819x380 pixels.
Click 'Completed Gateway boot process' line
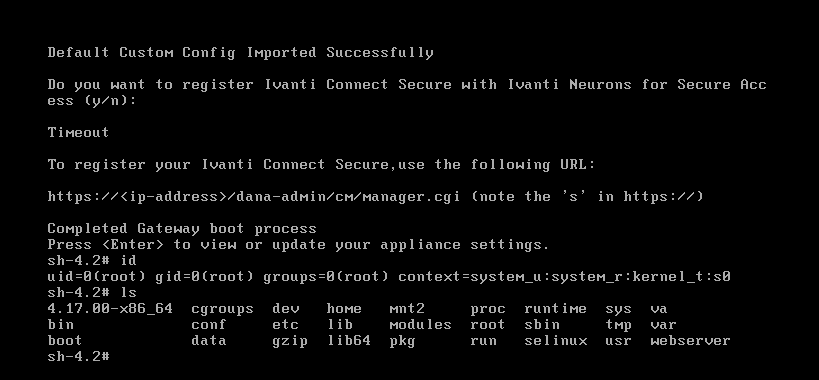click(182, 229)
